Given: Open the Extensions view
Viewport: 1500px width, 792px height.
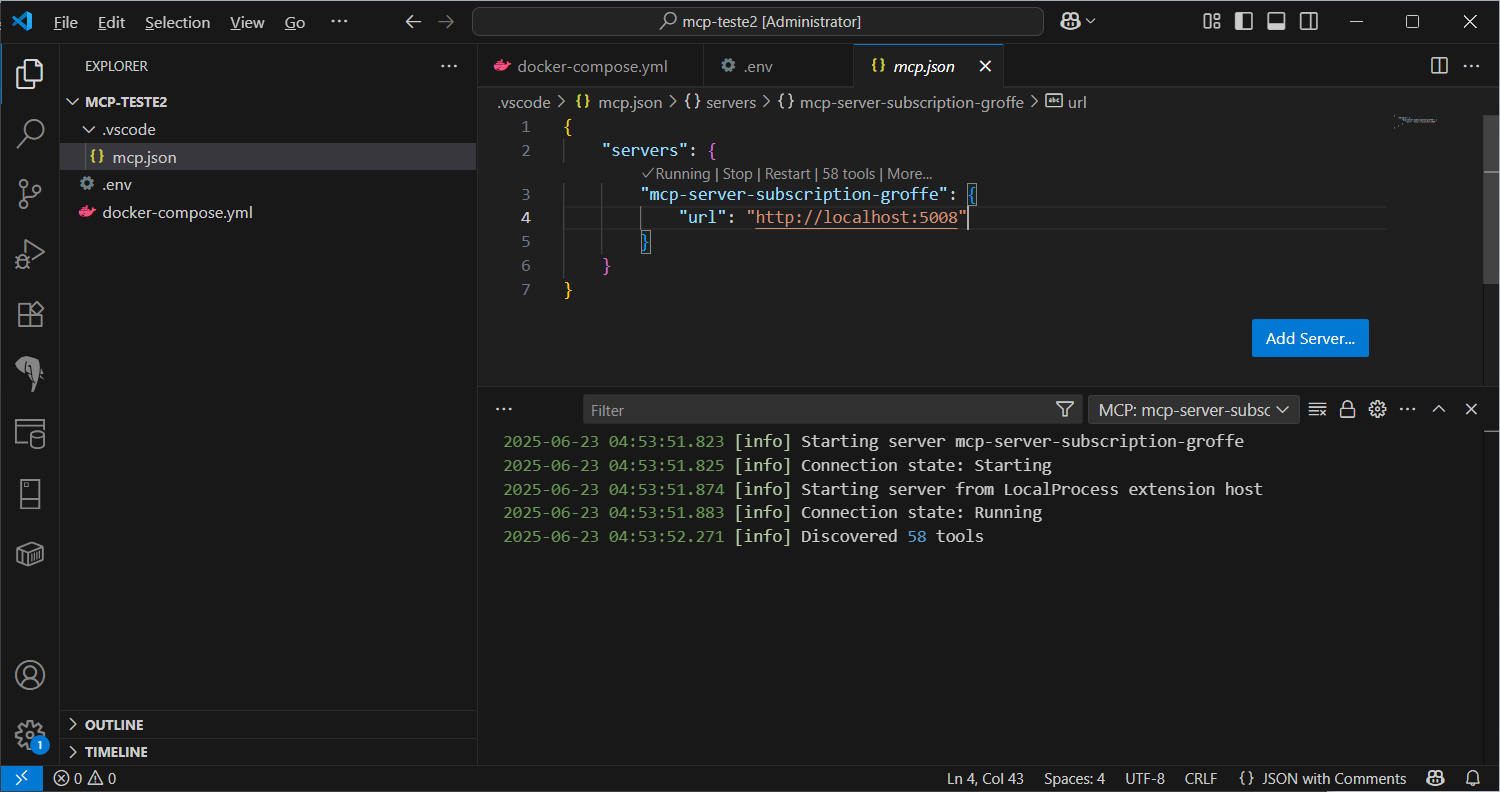Looking at the screenshot, I should click(x=30, y=315).
